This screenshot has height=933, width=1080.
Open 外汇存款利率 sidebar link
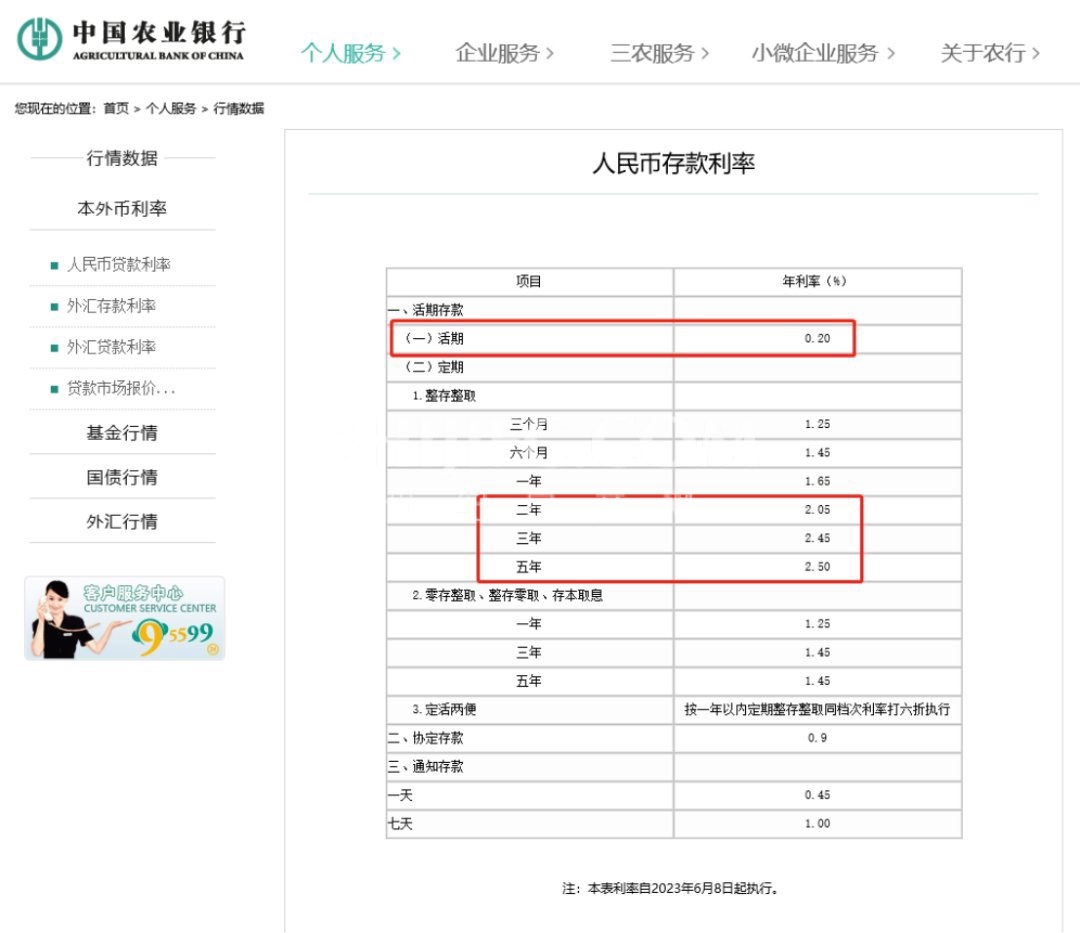point(111,306)
